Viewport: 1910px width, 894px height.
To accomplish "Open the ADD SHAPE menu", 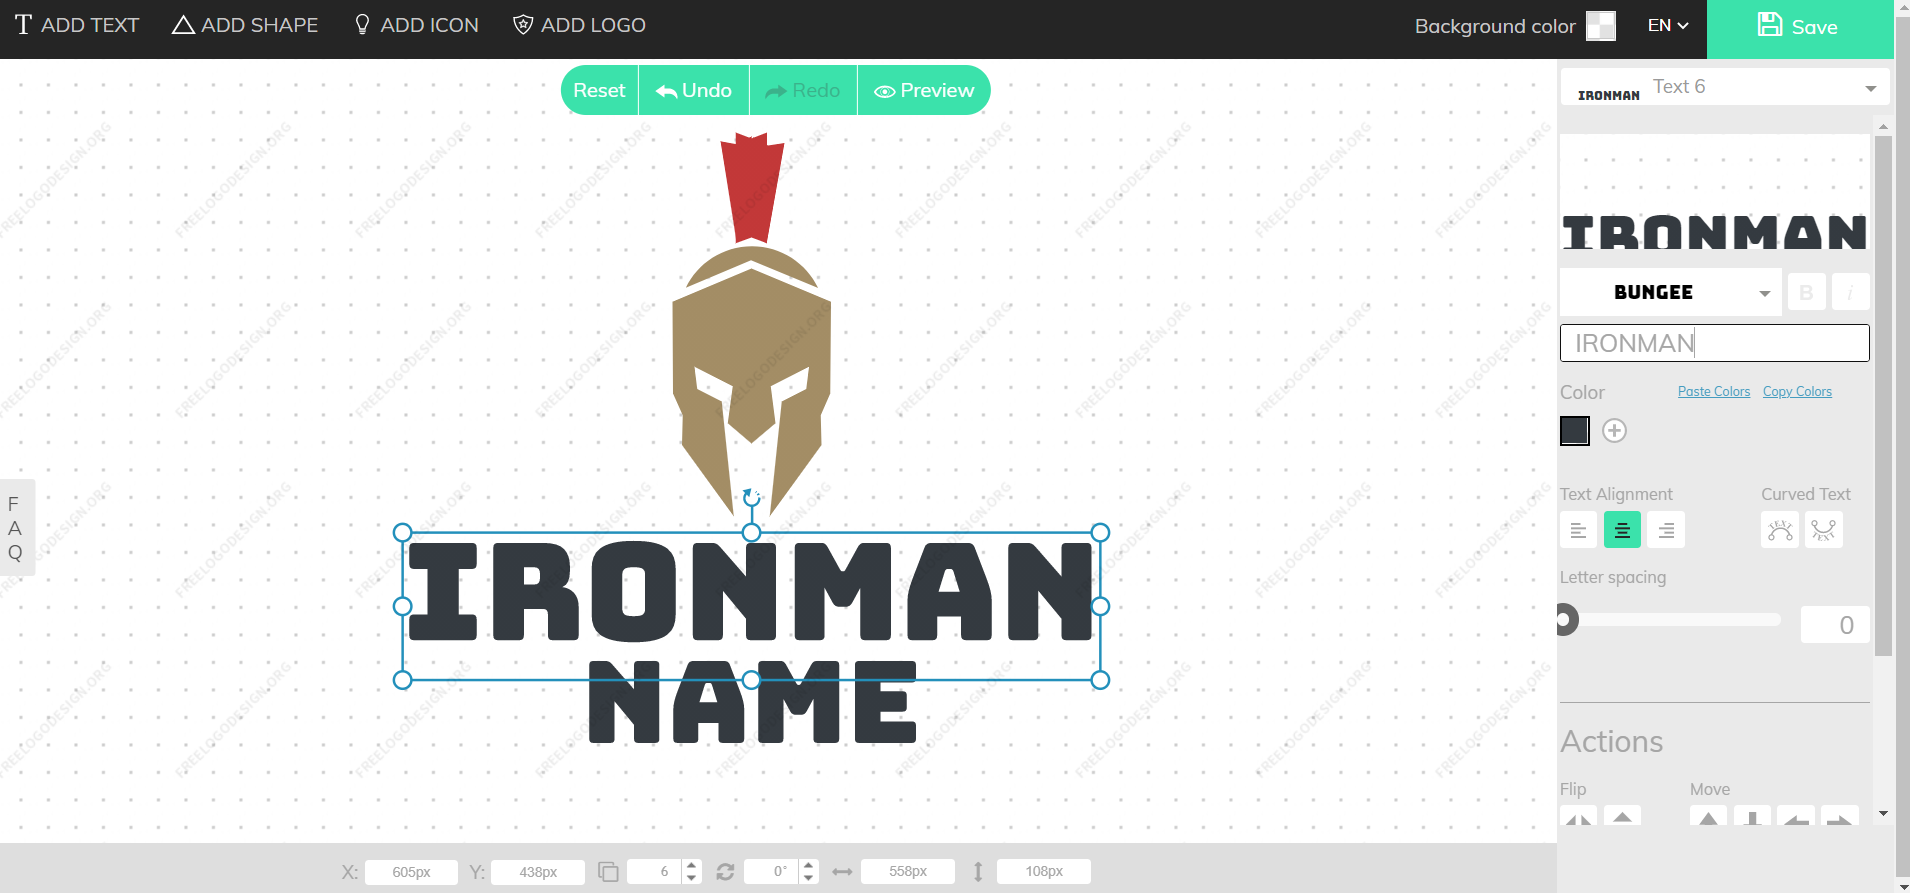I will tap(245, 25).
